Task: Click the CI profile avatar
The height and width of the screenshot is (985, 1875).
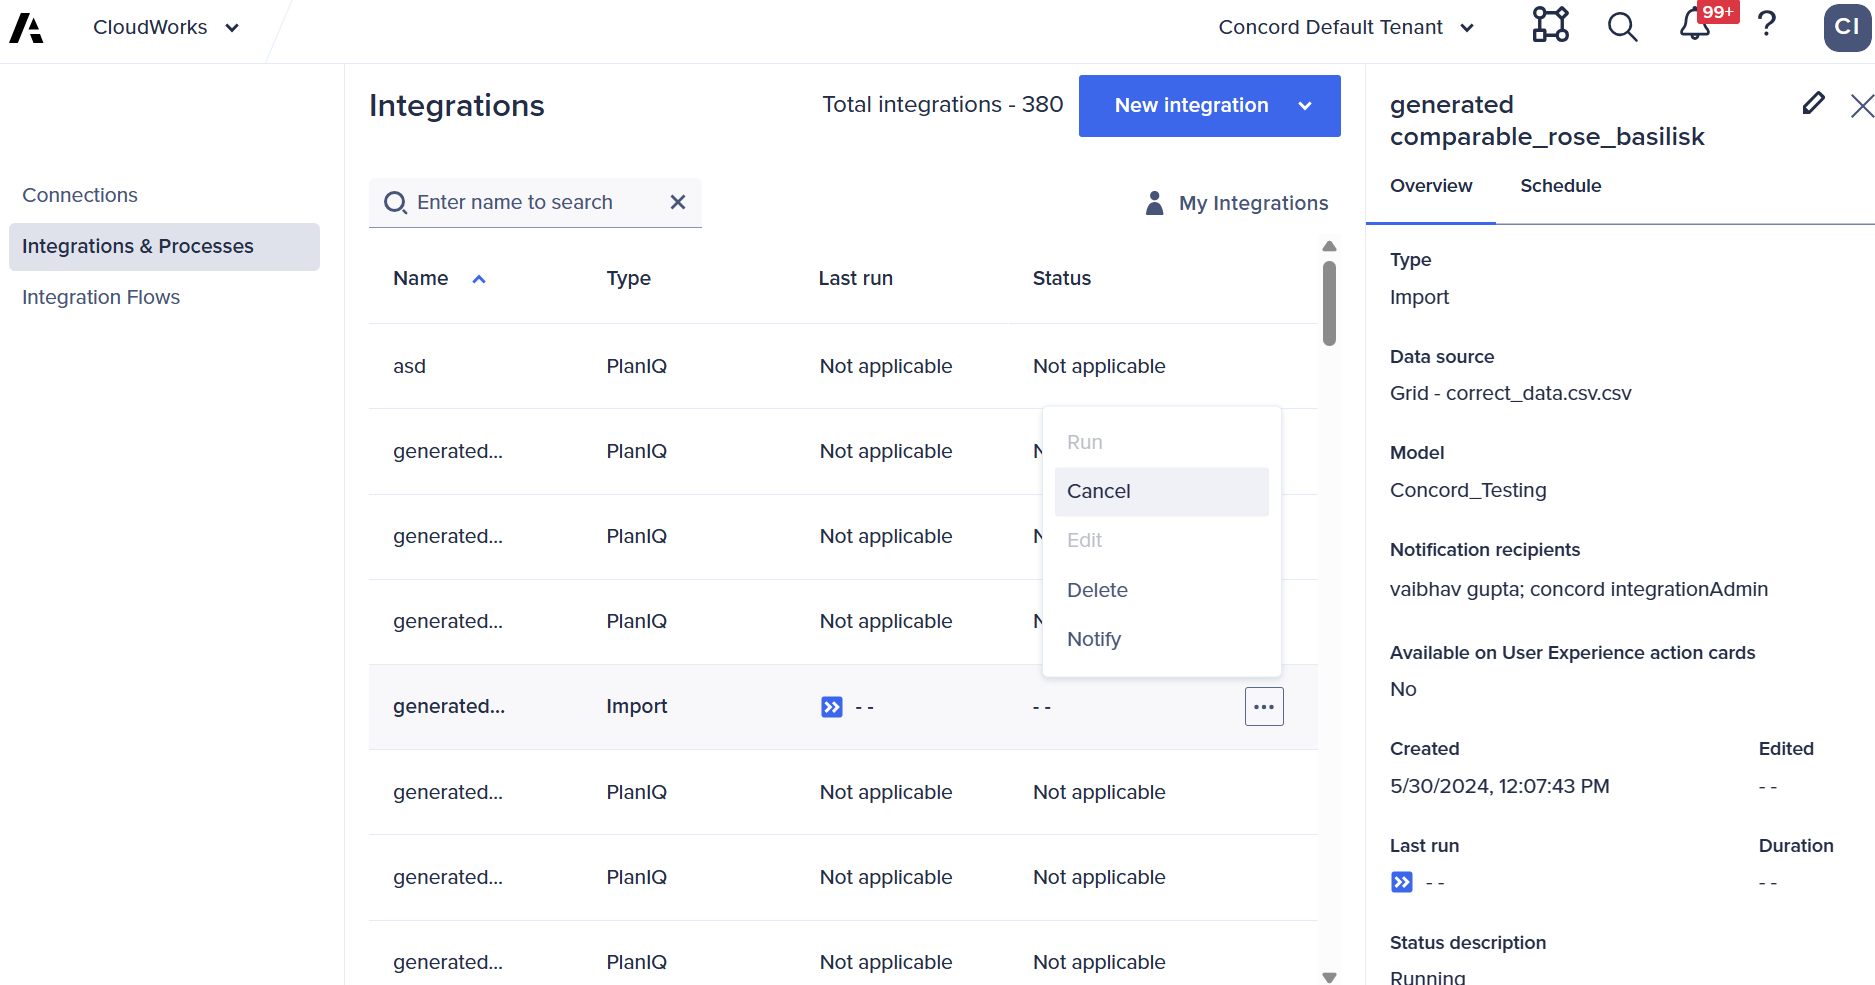Action: (1847, 27)
